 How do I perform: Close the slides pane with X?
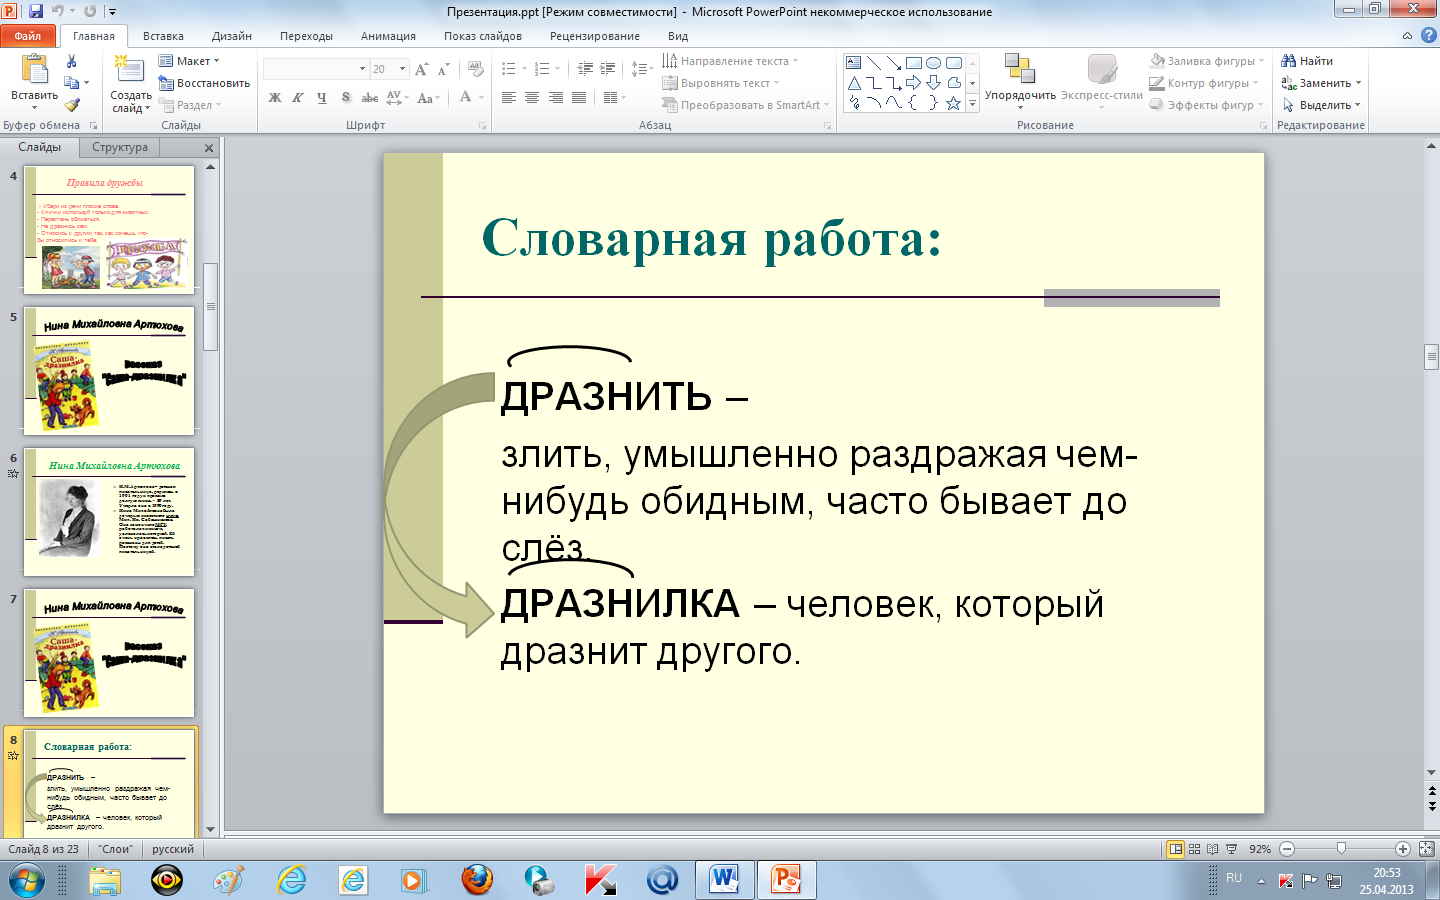tap(209, 148)
